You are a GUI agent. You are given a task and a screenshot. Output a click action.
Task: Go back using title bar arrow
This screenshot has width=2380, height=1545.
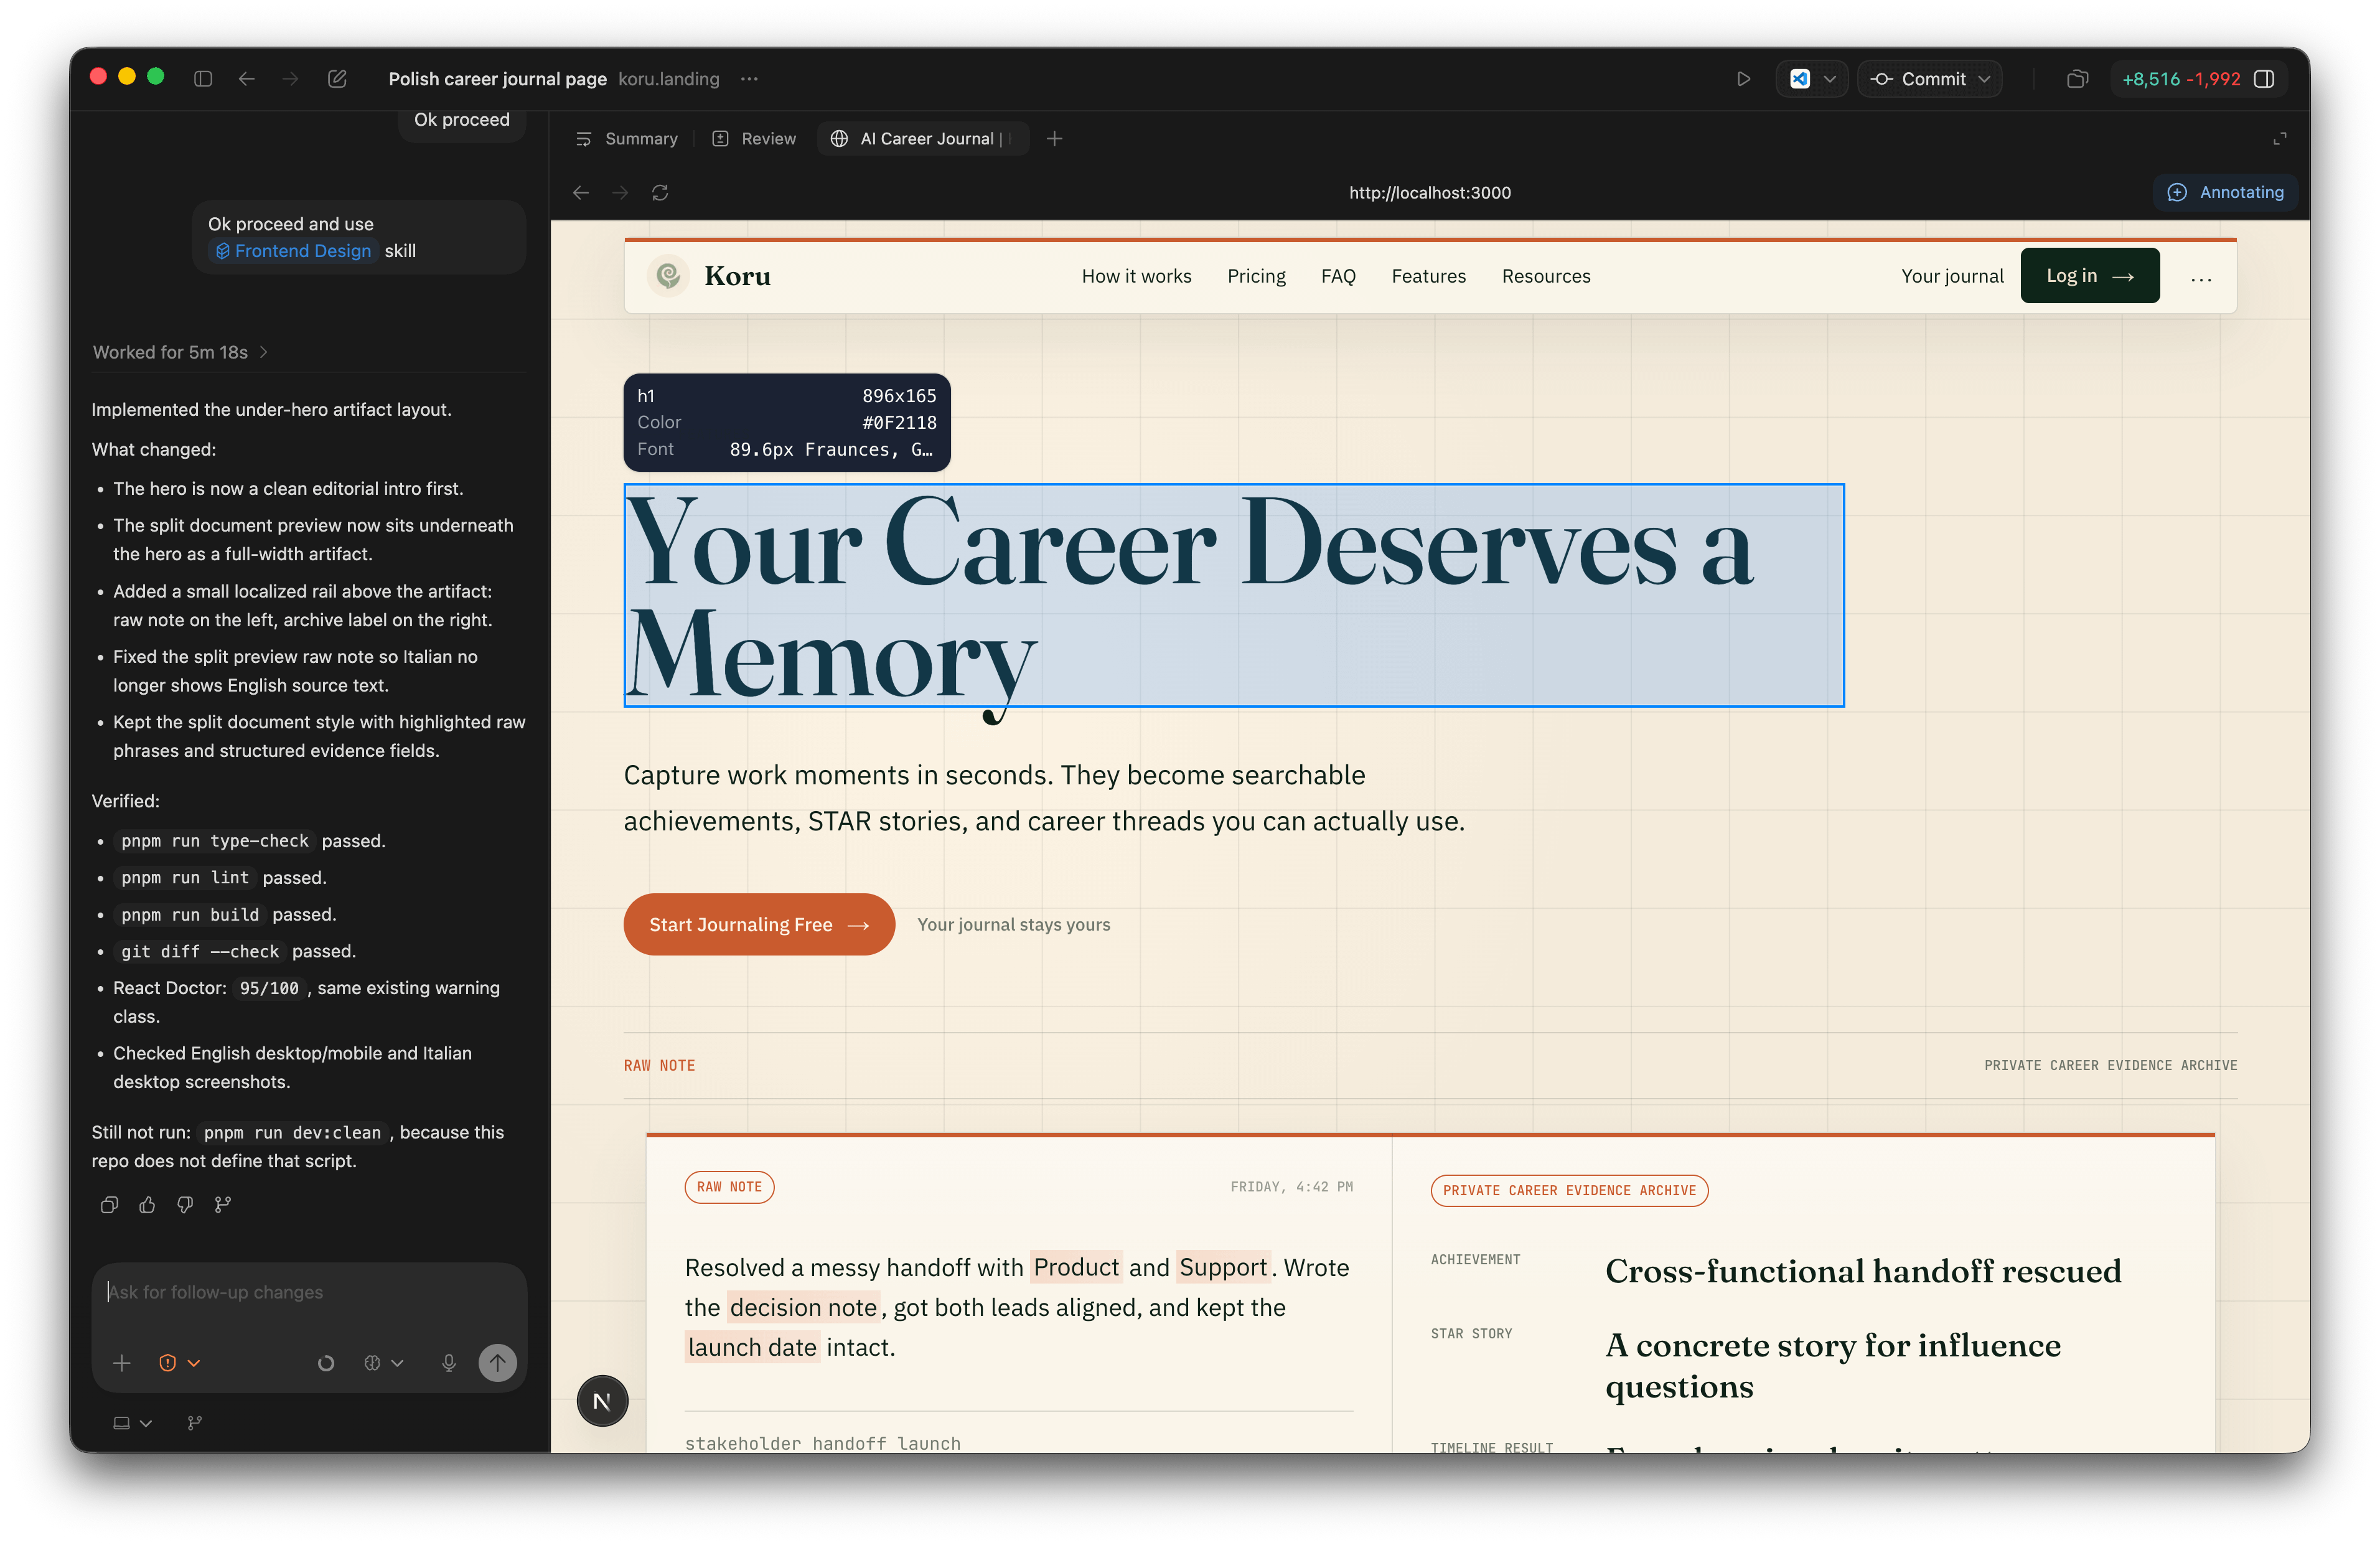[x=247, y=79]
